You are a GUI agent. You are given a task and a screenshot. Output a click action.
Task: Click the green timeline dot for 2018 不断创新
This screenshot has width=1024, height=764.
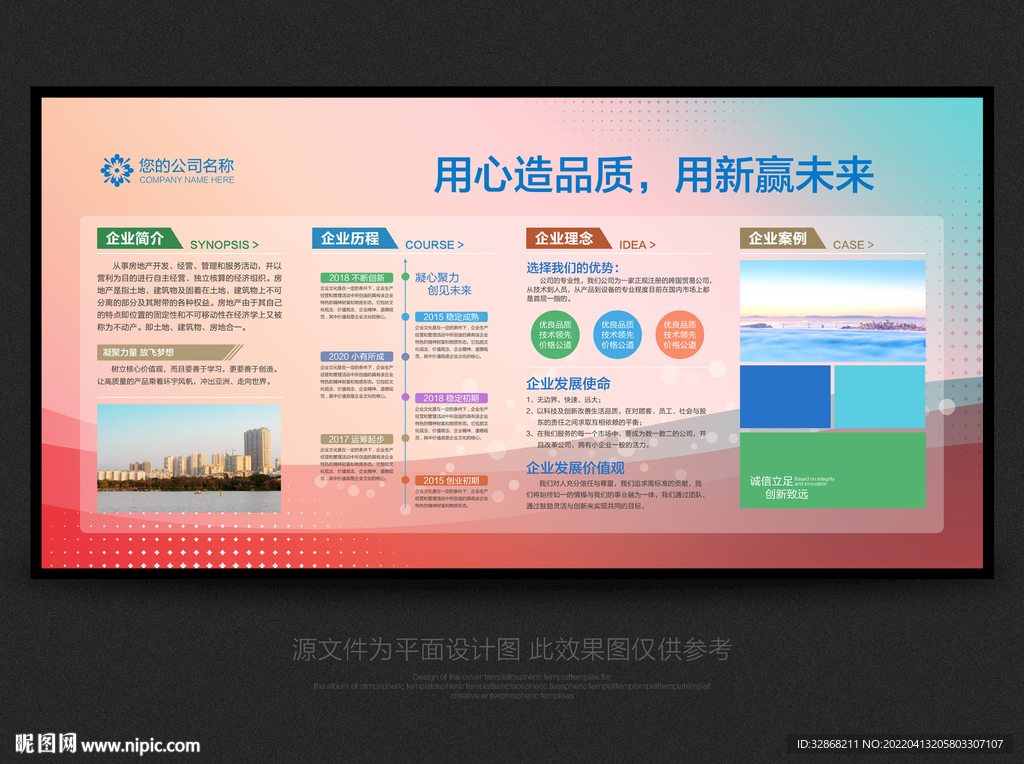[x=404, y=278]
